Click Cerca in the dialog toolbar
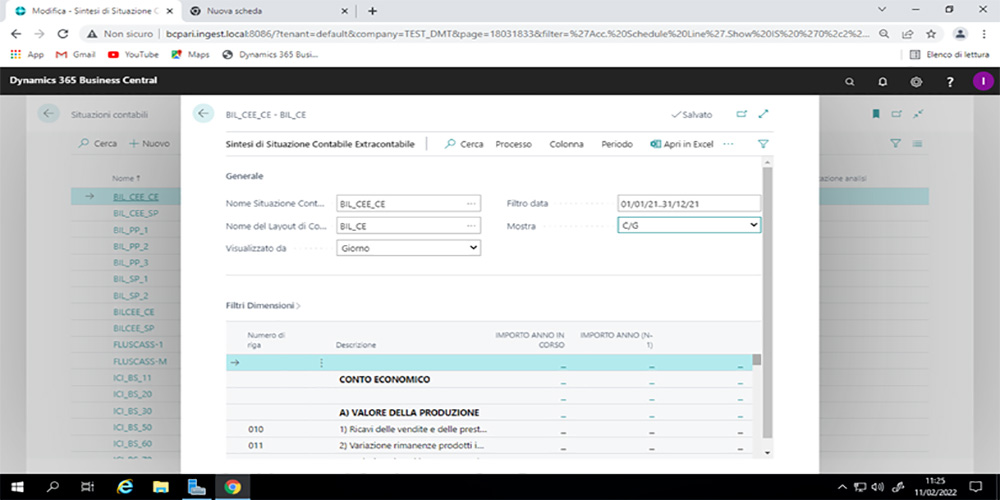The height and width of the screenshot is (500, 1000). coord(464,144)
